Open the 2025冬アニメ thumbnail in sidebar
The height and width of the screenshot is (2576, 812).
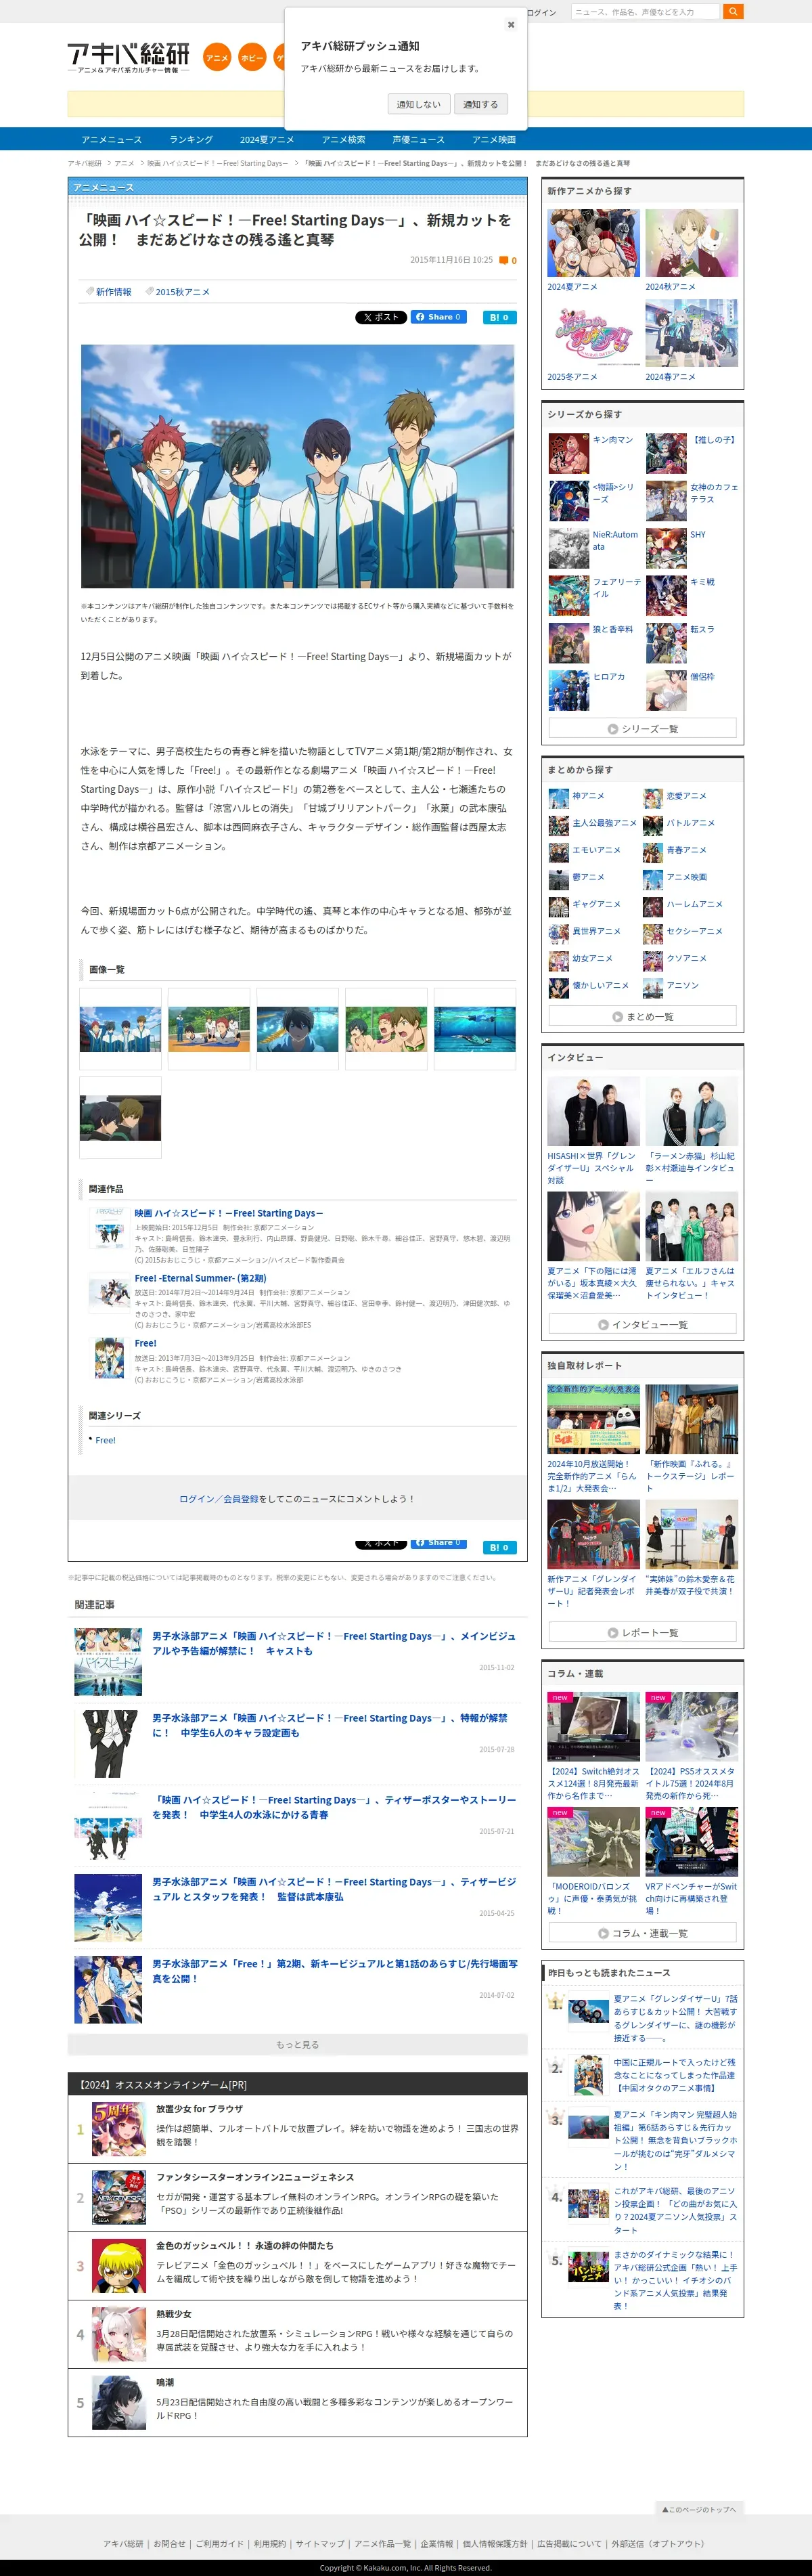tap(593, 333)
